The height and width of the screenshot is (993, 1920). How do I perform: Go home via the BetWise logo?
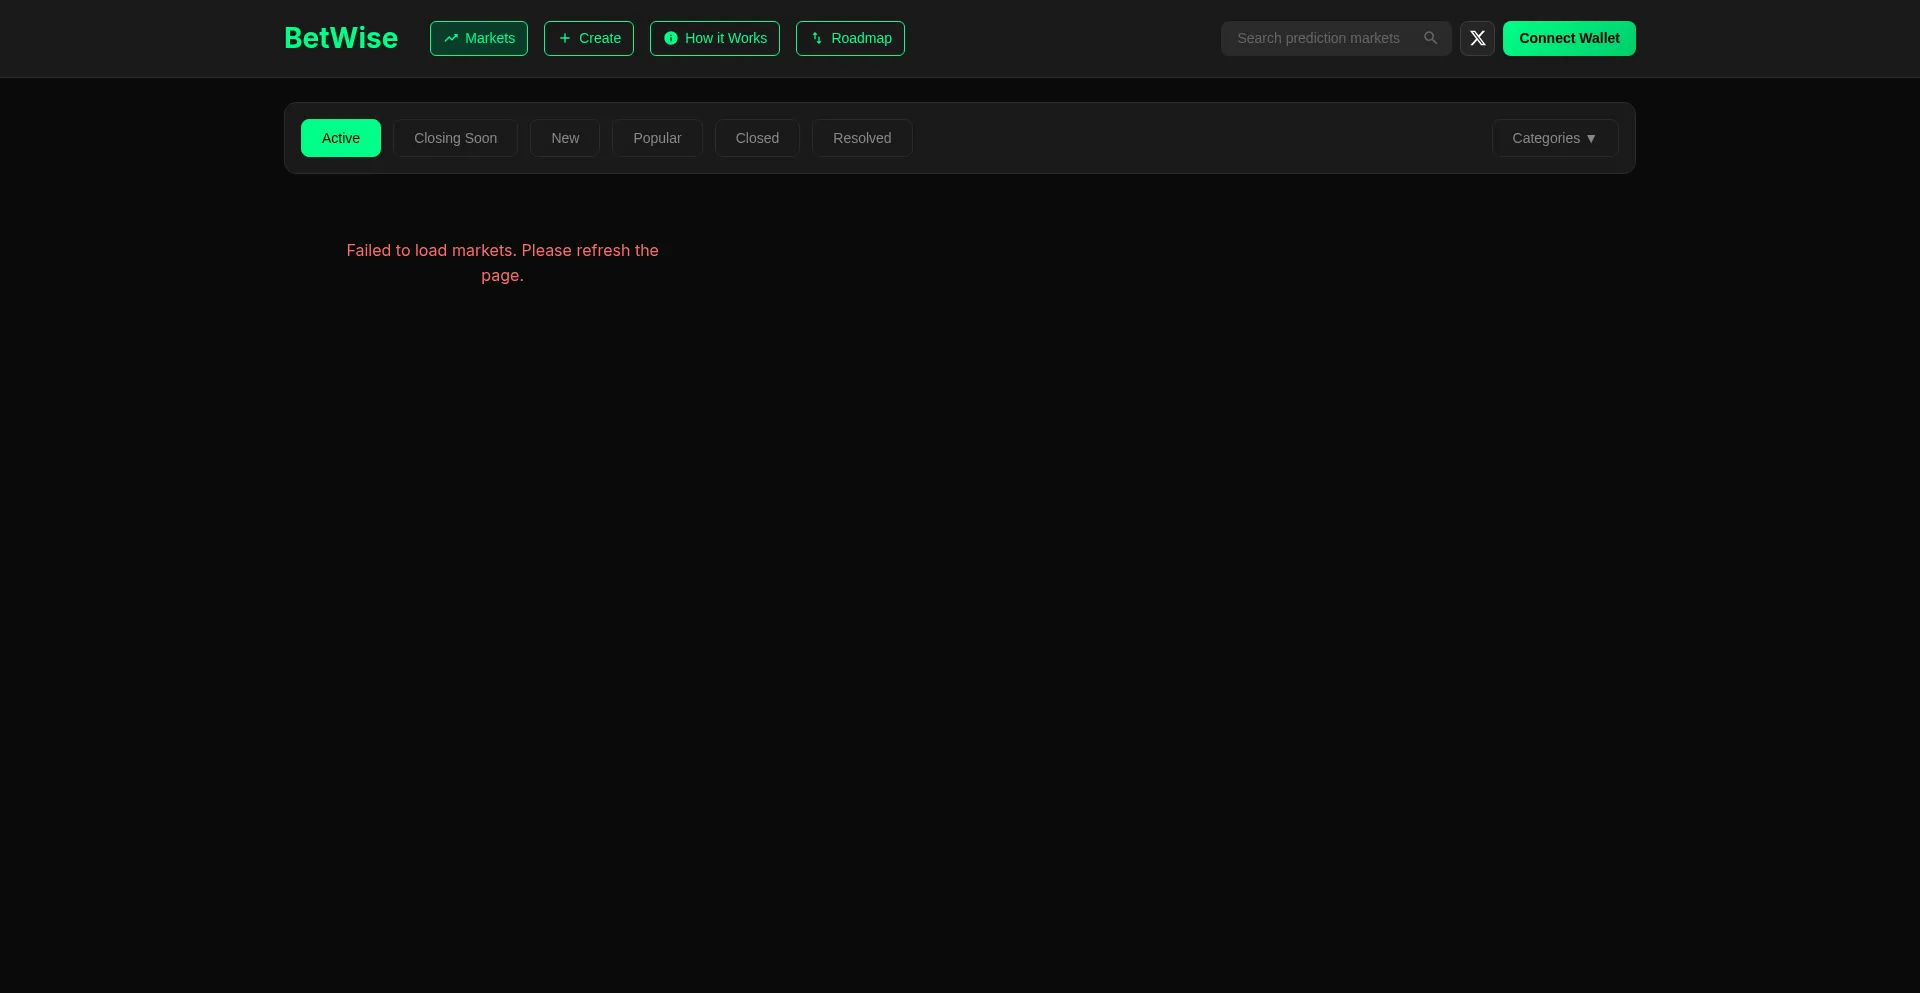341,38
